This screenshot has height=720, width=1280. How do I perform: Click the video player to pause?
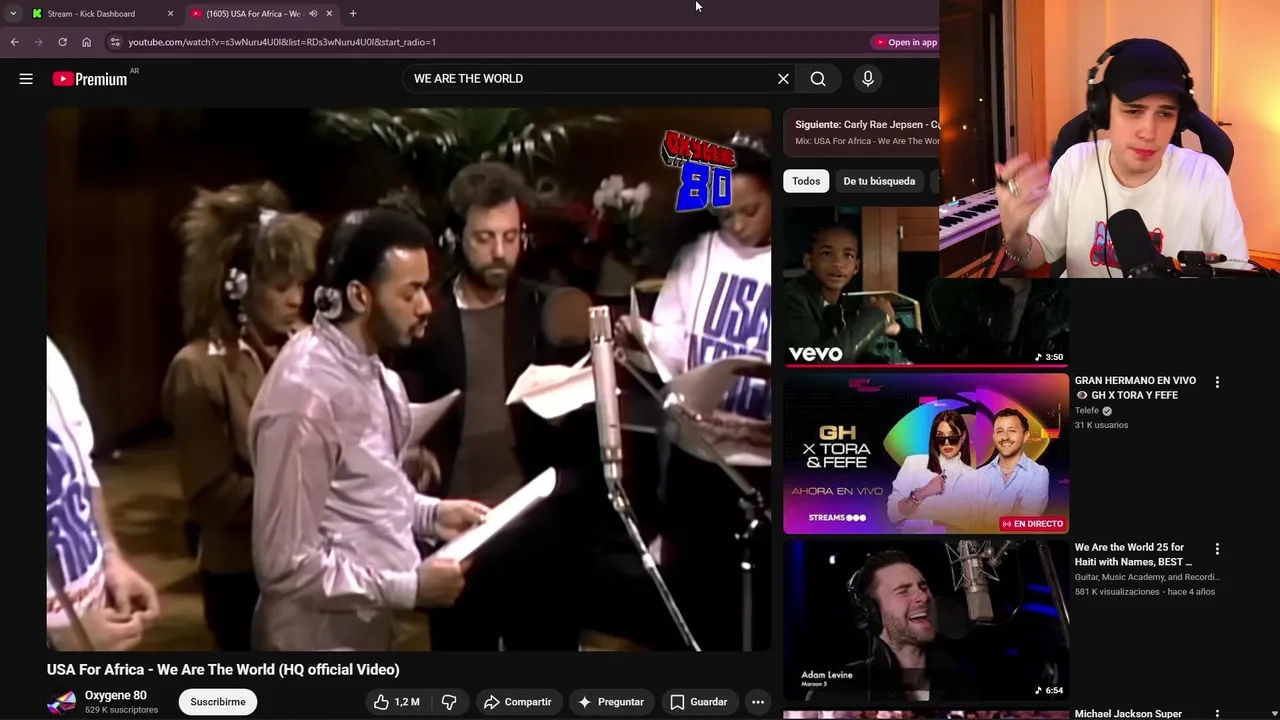409,380
